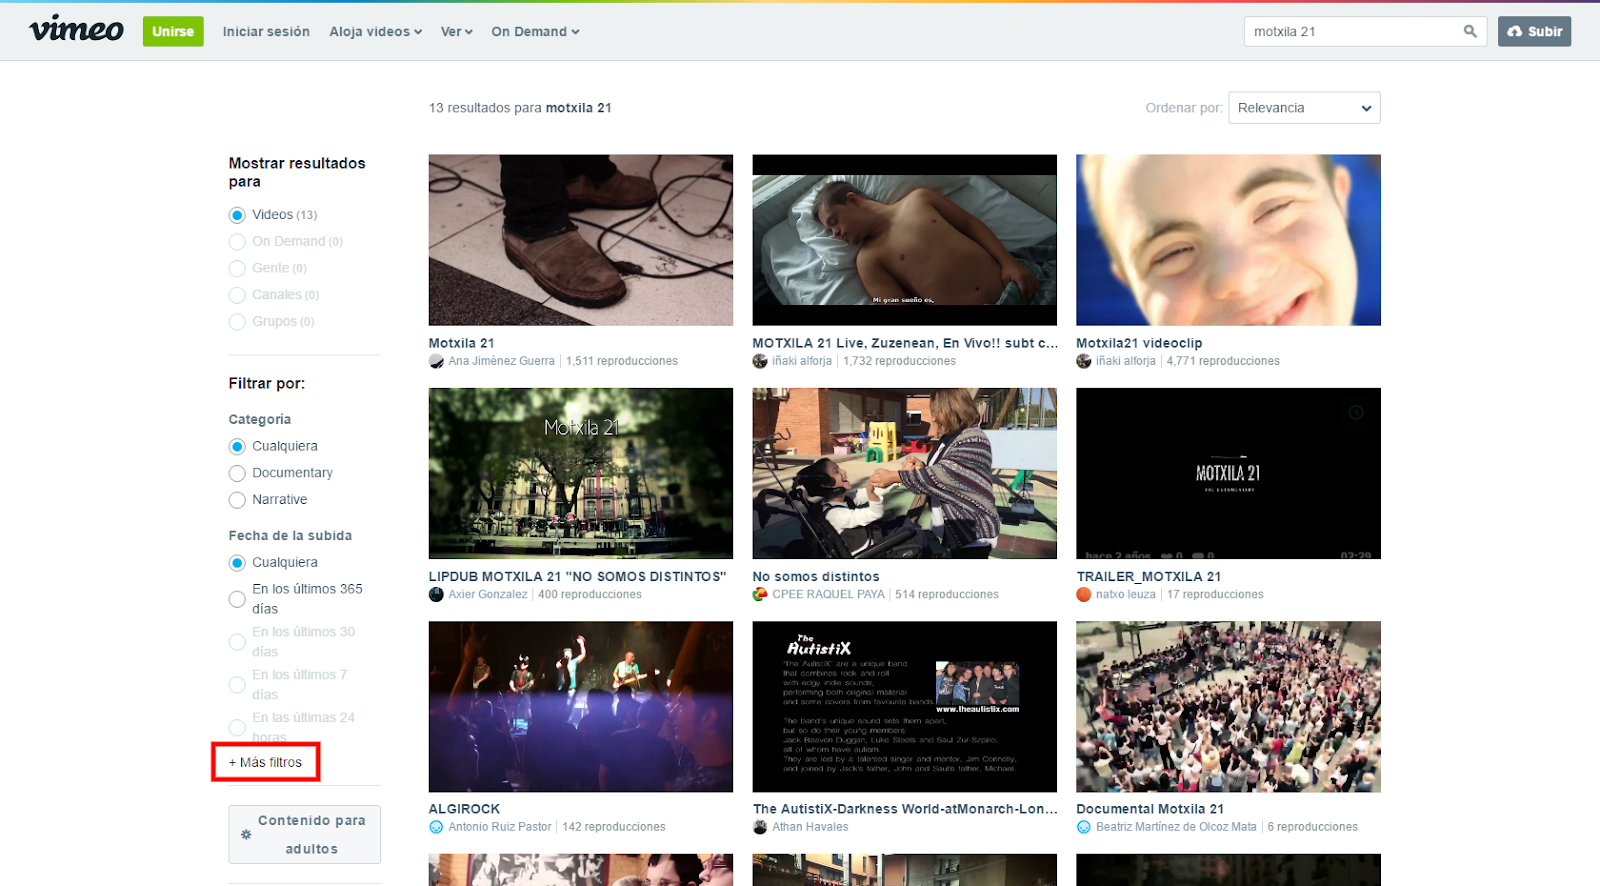Click watch later clock on TRAILER_MOTXILA 21 thumbnail
1600x886 pixels.
pyautogui.click(x=1356, y=412)
